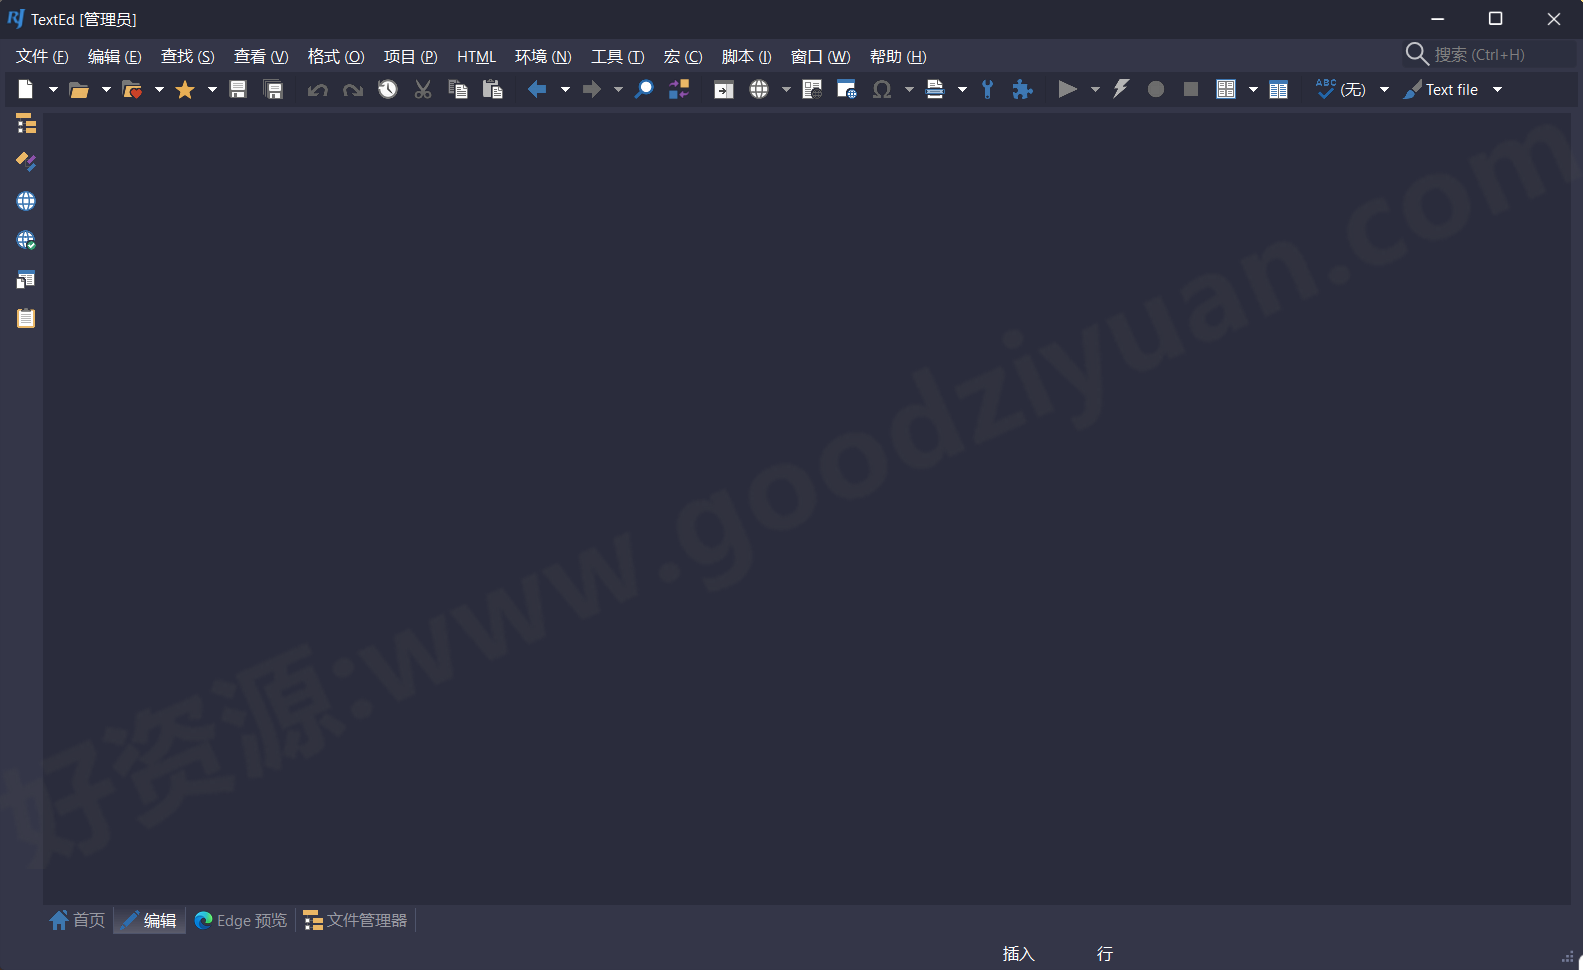Click the gray round record button
The height and width of the screenshot is (970, 1583).
click(1156, 90)
